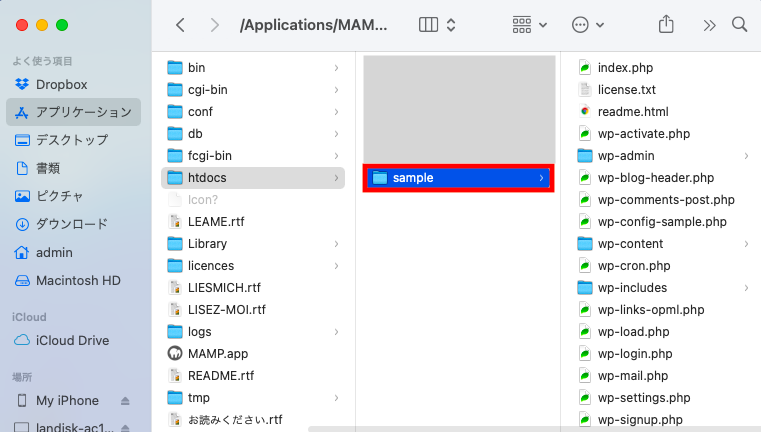Expand logs folder with its chevron
The image size is (761, 432).
336,332
